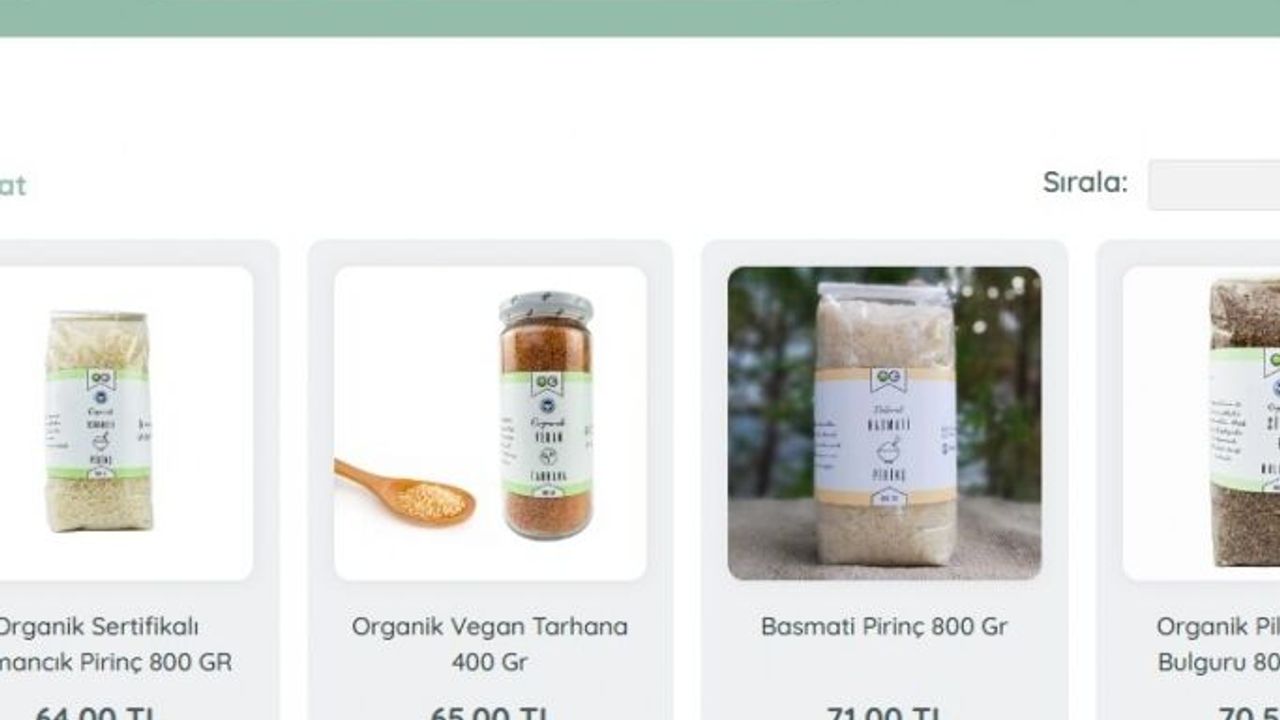Open the Organik Pilavlık Bulguru title link

pyautogui.click(x=1218, y=644)
